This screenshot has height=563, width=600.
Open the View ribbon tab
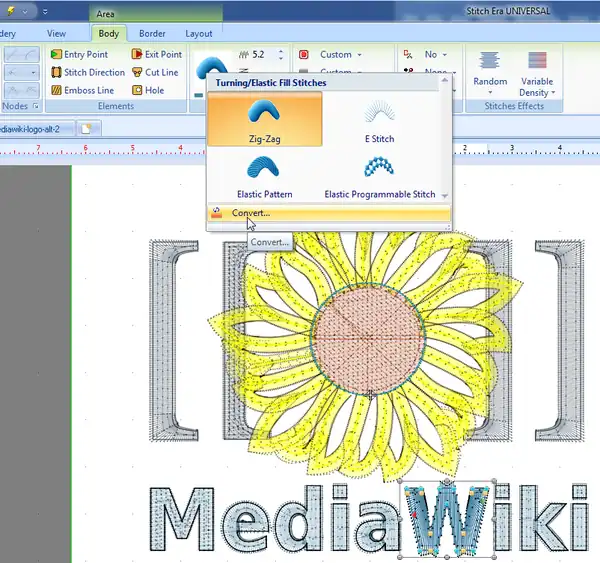(57, 34)
